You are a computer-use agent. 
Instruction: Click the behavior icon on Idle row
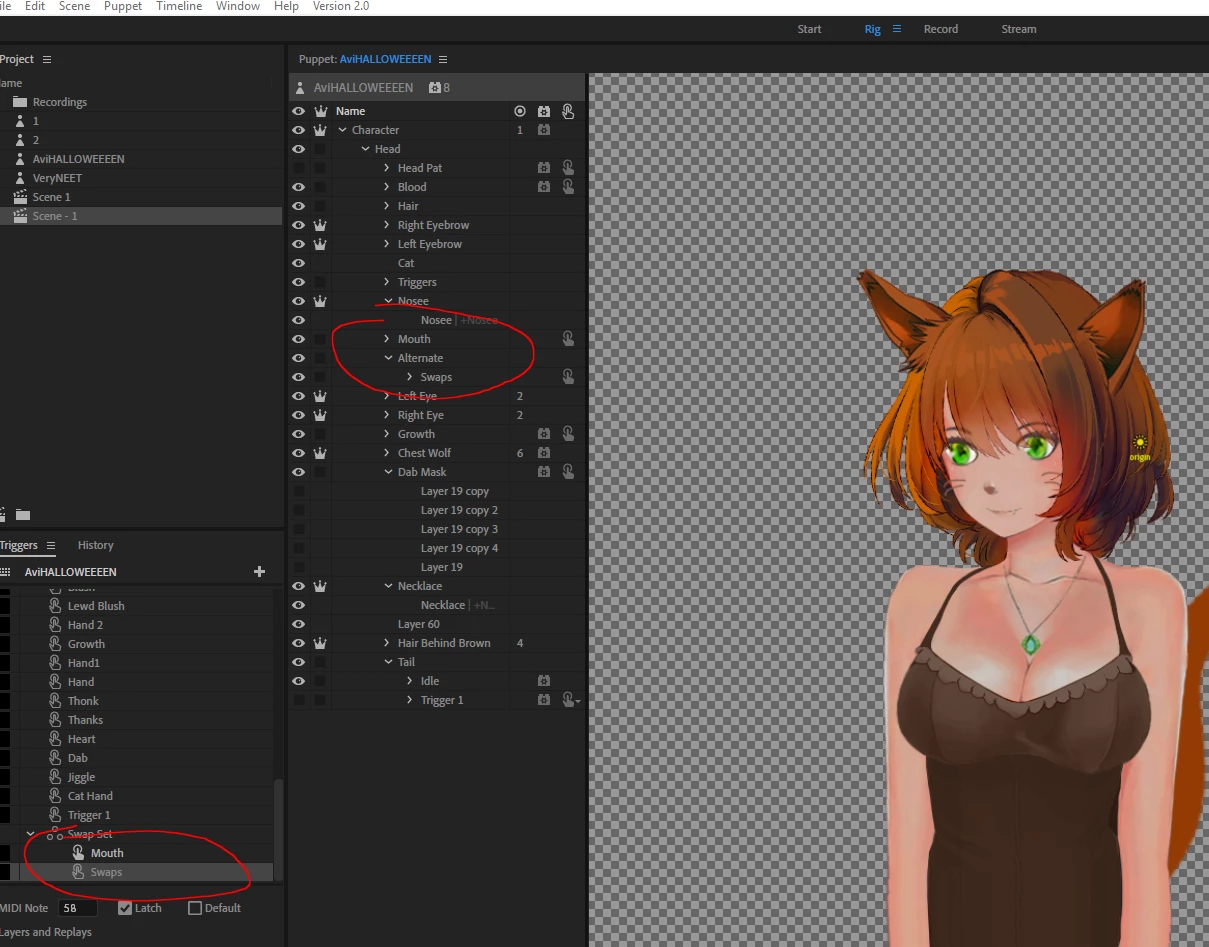tap(544, 681)
